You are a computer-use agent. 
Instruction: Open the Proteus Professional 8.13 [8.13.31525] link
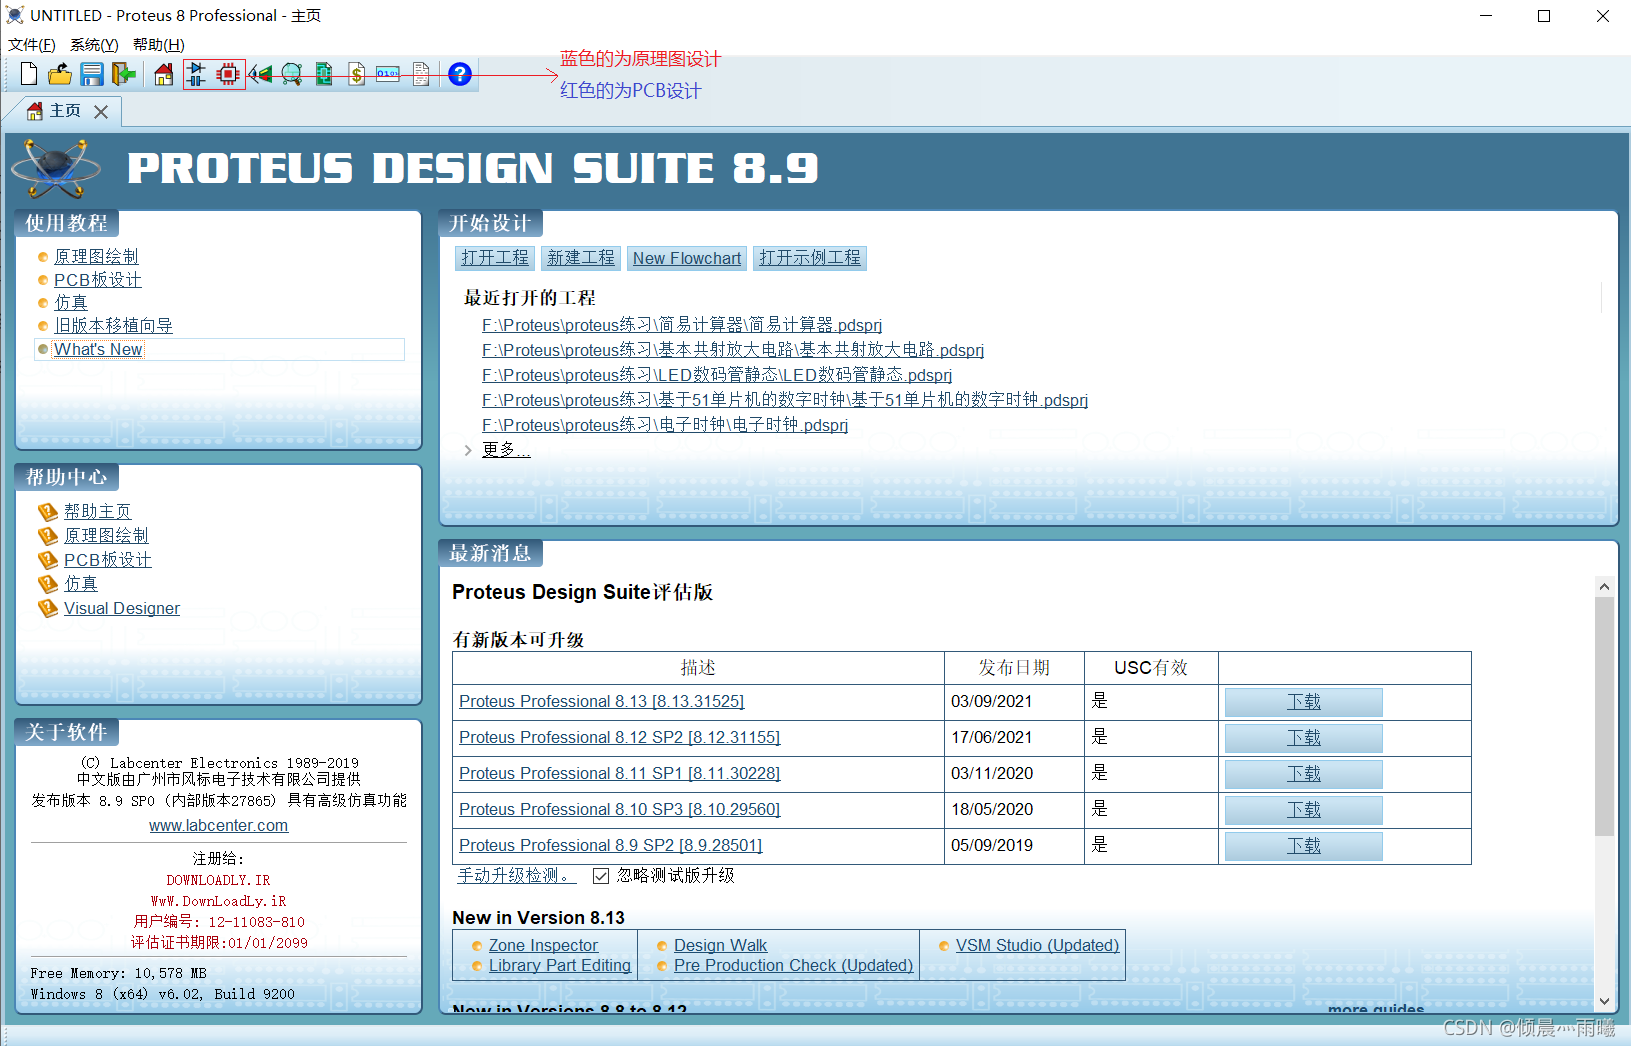[x=602, y=702]
